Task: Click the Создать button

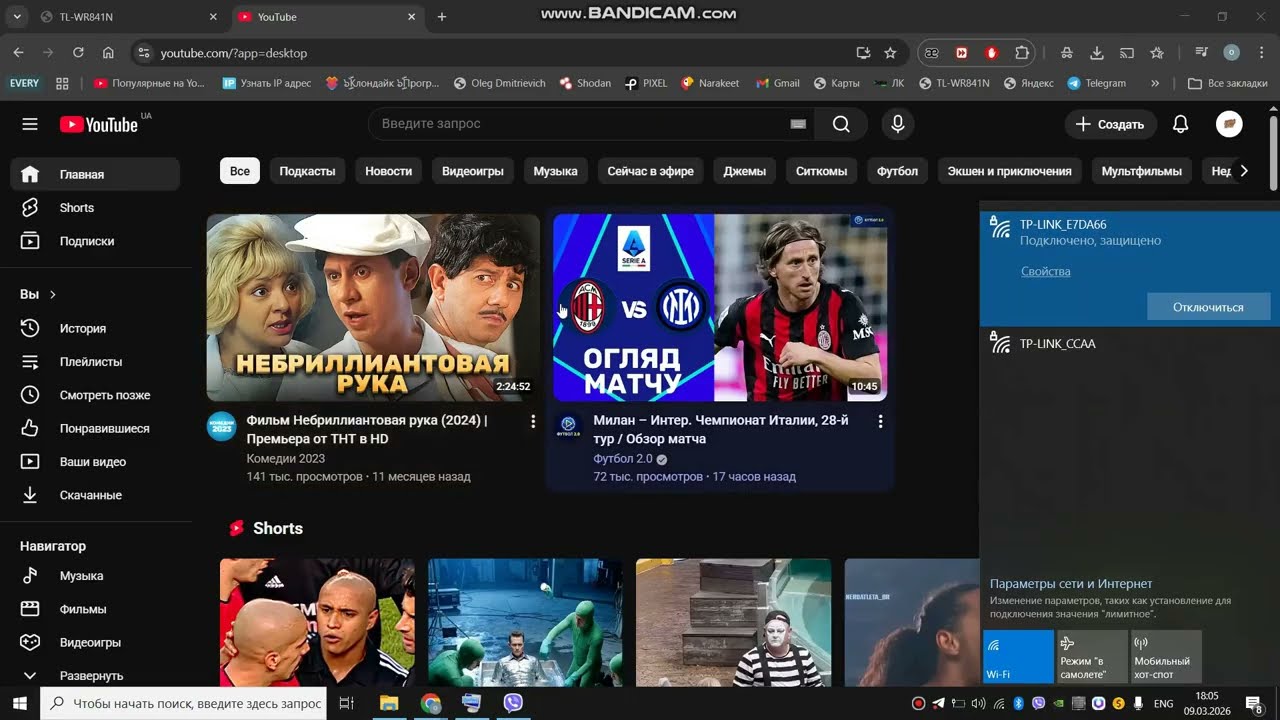Action: [x=1110, y=124]
